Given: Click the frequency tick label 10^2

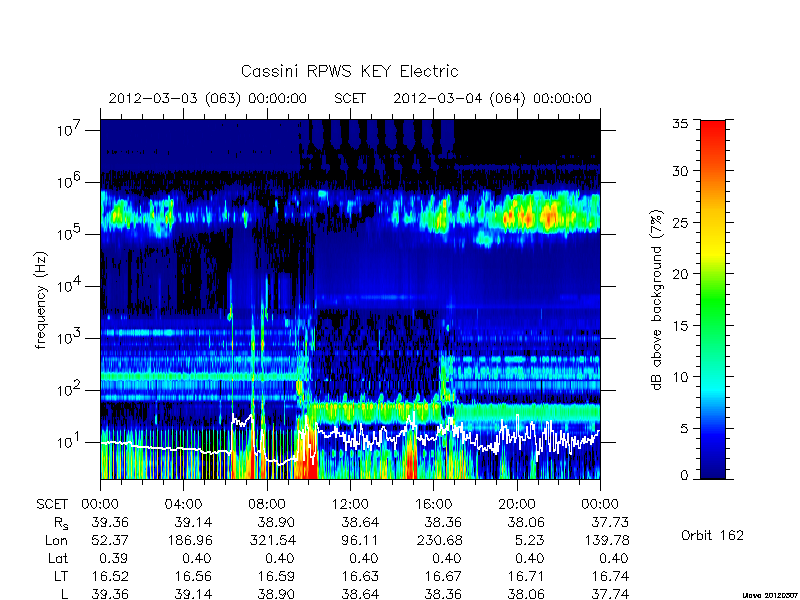Looking at the screenshot, I should coord(69,390).
